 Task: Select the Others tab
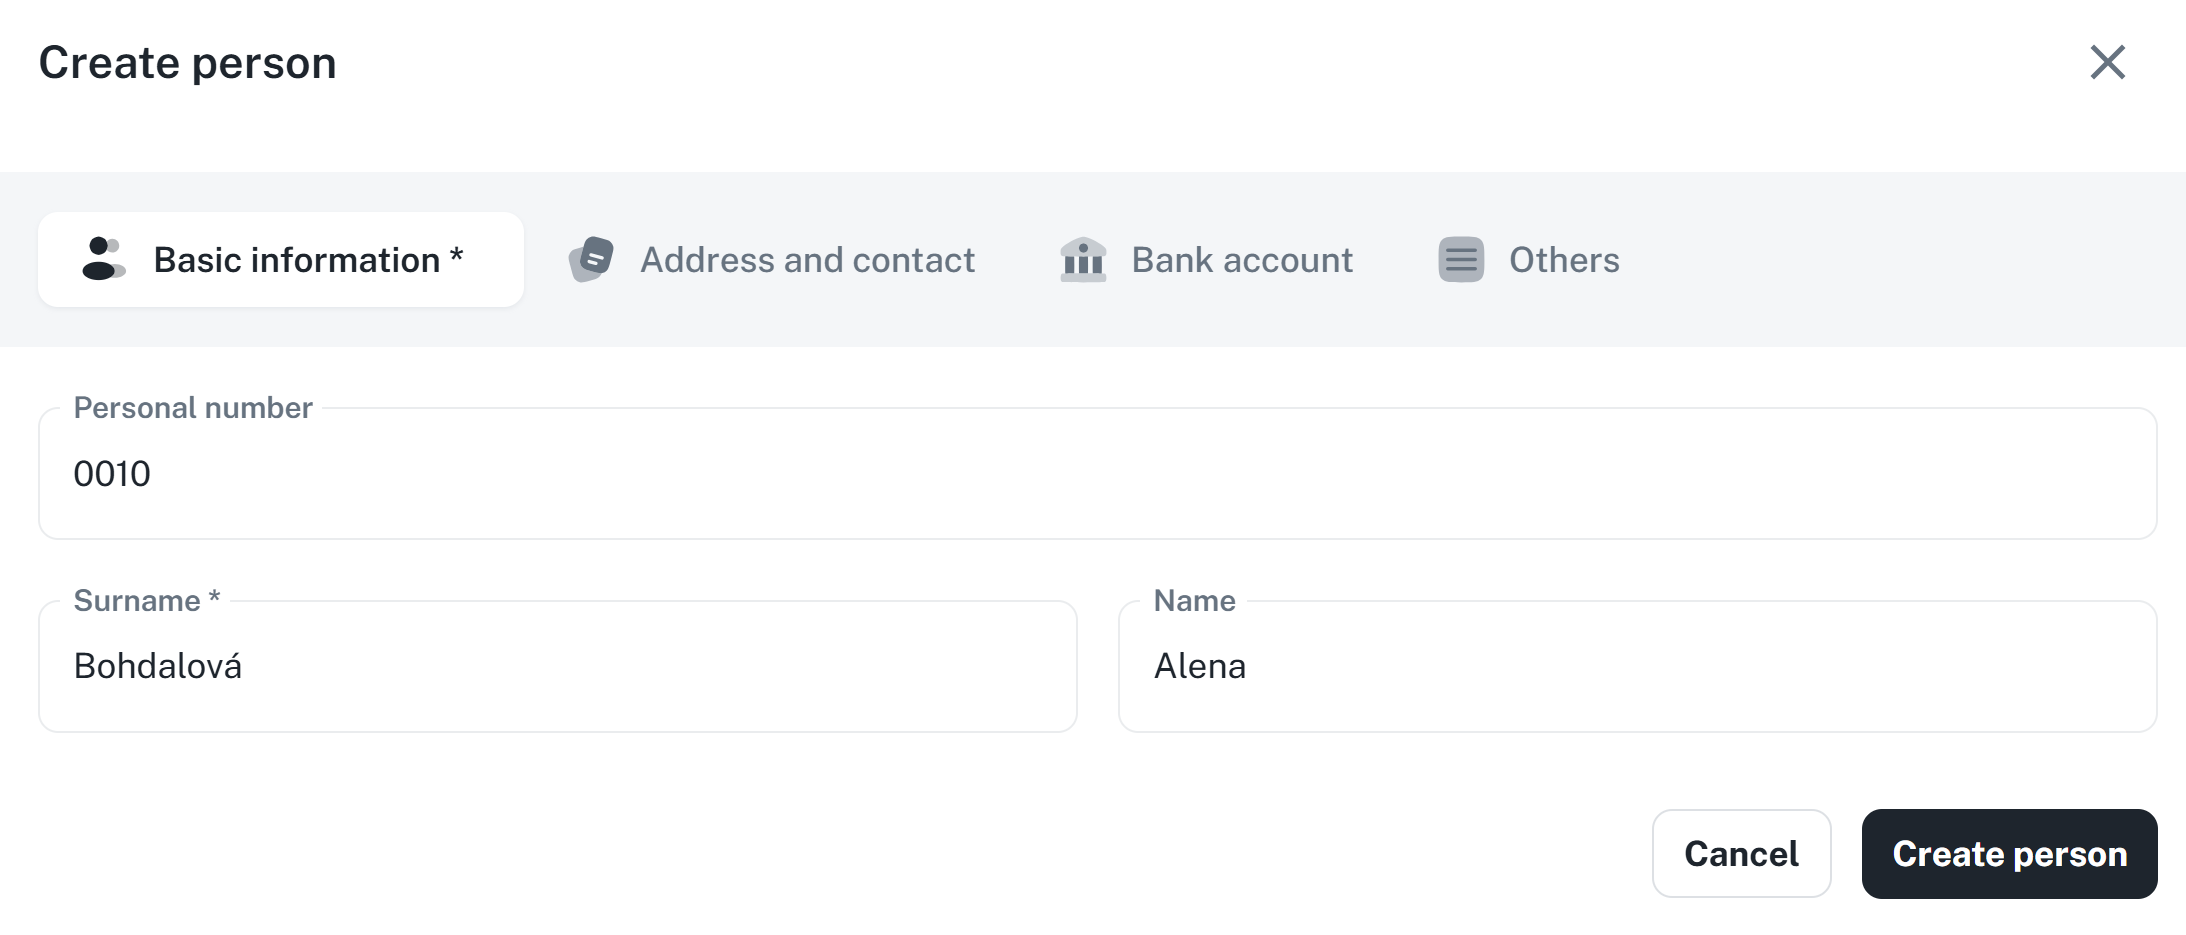click(1563, 260)
